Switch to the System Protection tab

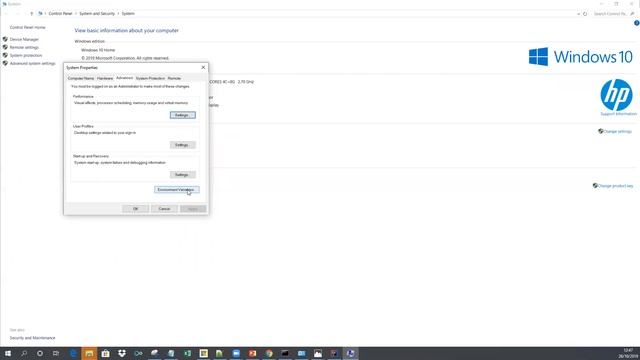(150, 78)
